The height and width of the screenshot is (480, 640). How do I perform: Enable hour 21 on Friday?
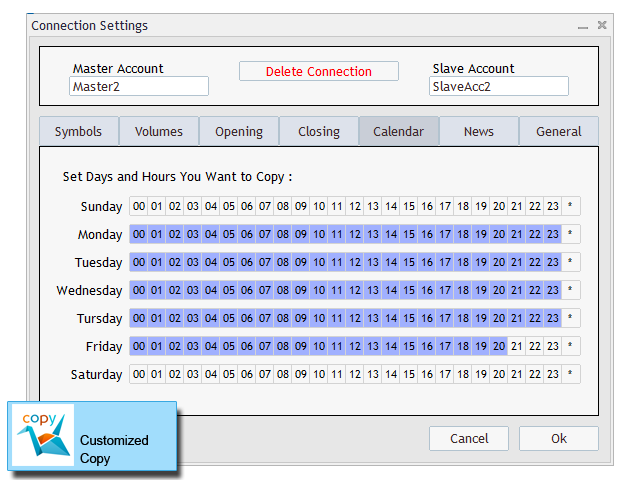pyautogui.click(x=516, y=347)
